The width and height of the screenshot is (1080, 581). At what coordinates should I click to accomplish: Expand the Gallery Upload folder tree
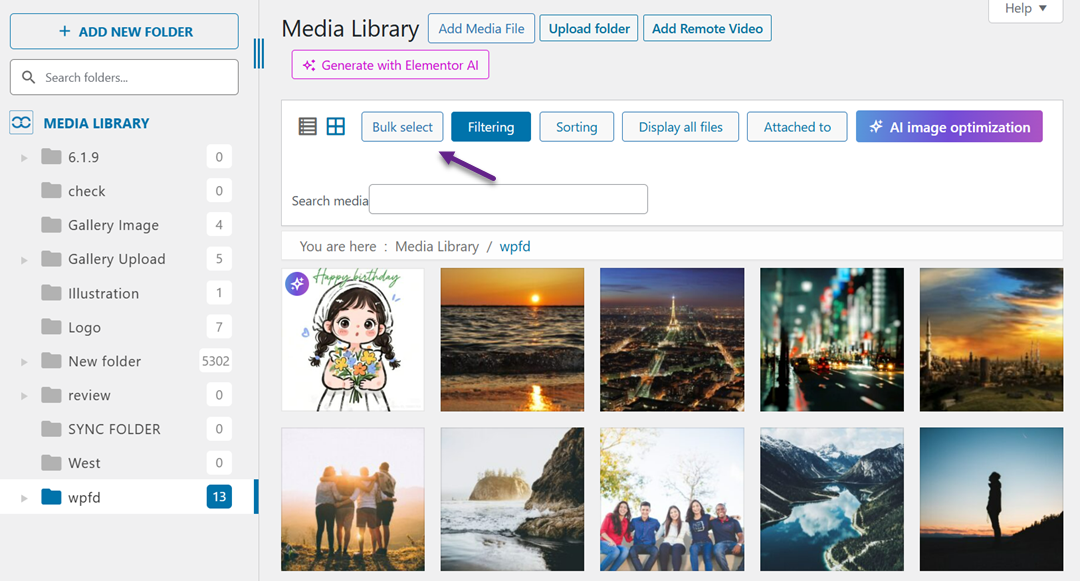23,258
